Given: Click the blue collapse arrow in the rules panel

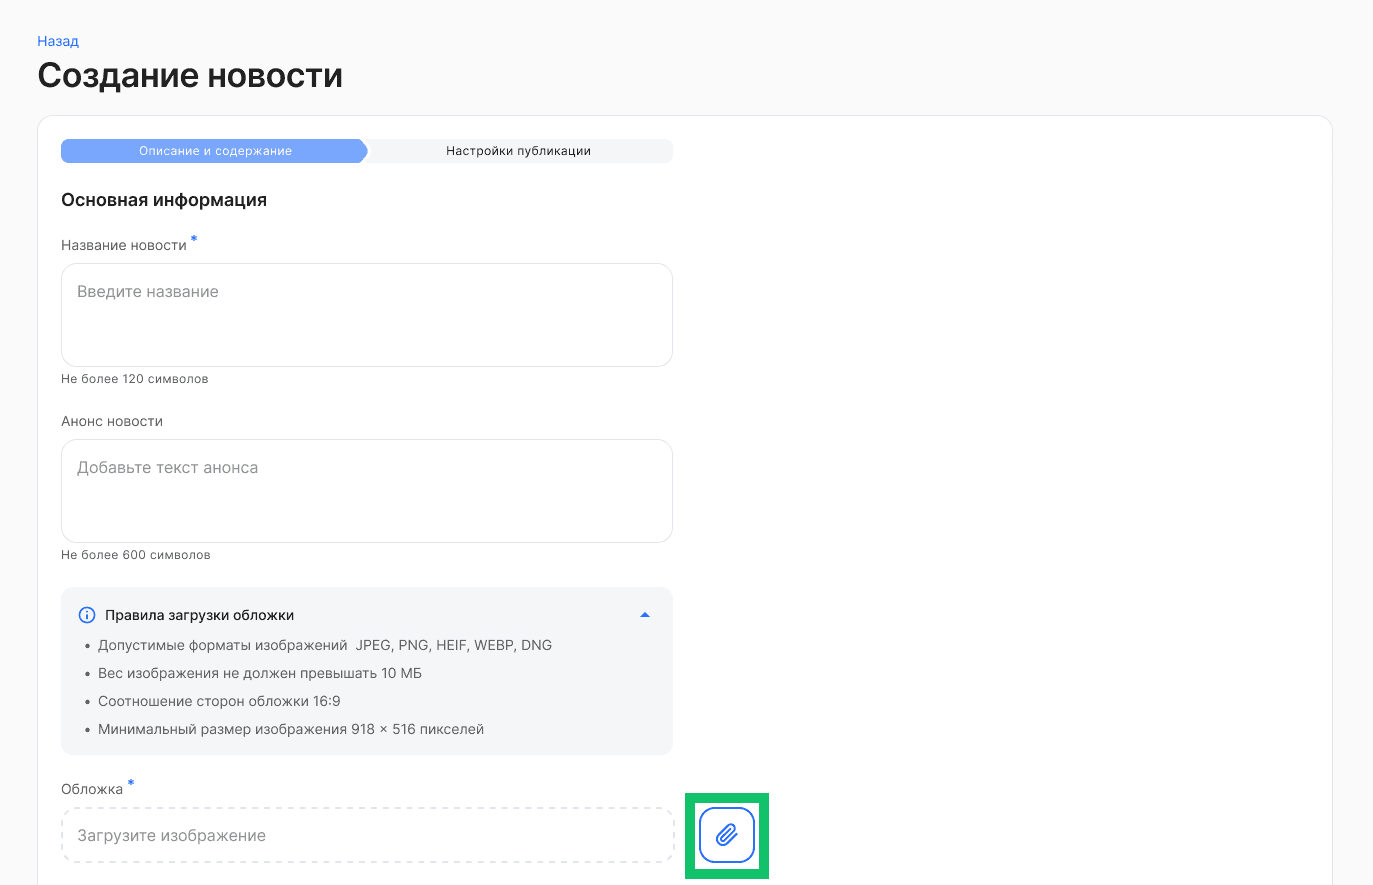Looking at the screenshot, I should (x=645, y=613).
